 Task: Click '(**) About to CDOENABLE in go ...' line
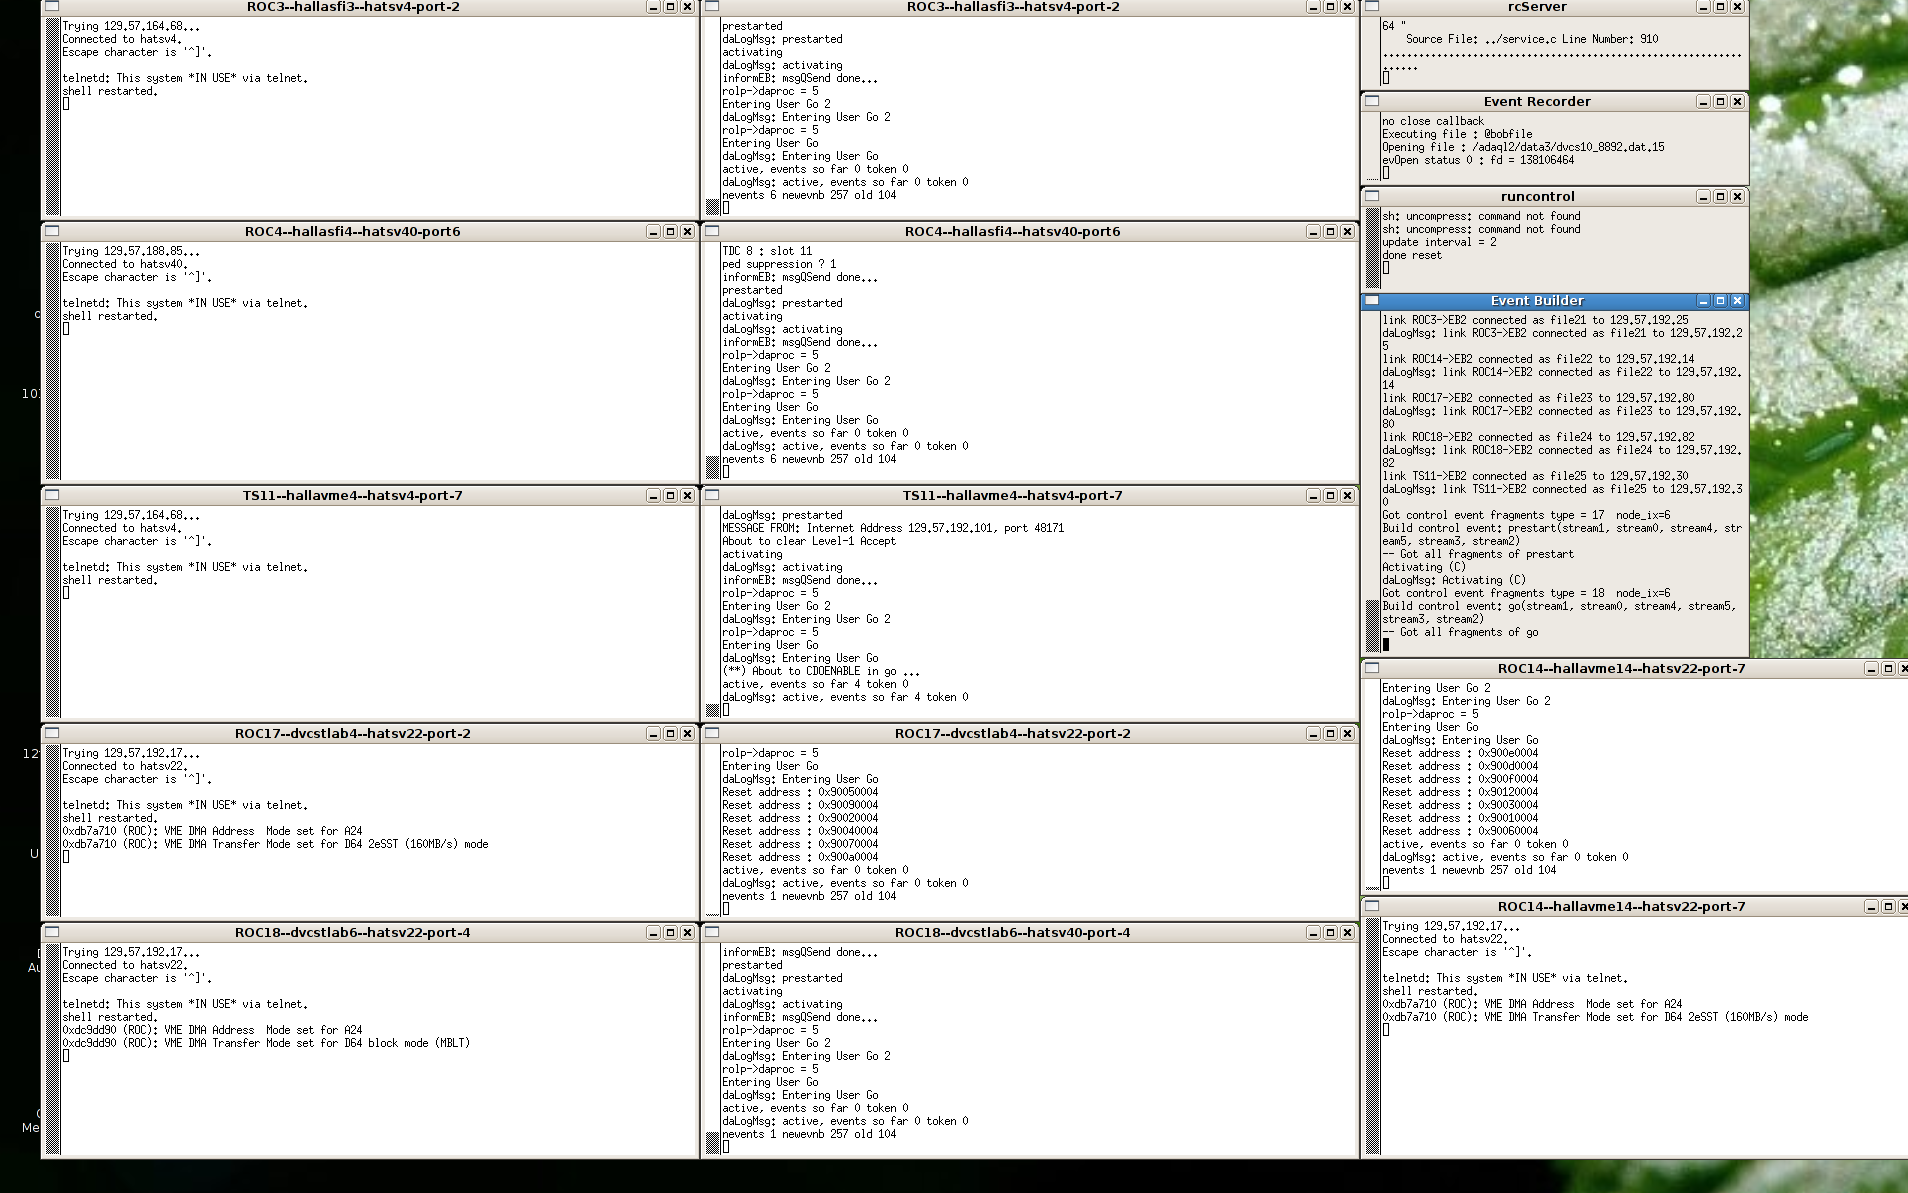point(821,671)
